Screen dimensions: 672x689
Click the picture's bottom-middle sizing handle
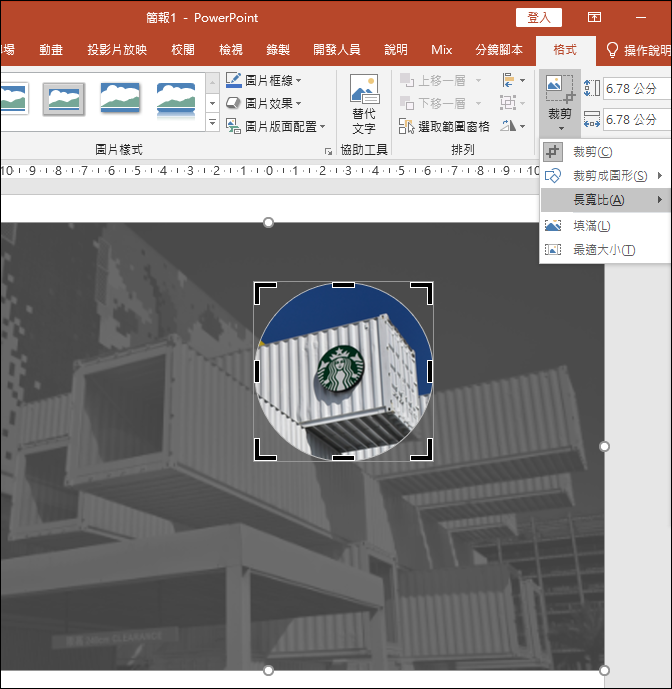[268, 670]
